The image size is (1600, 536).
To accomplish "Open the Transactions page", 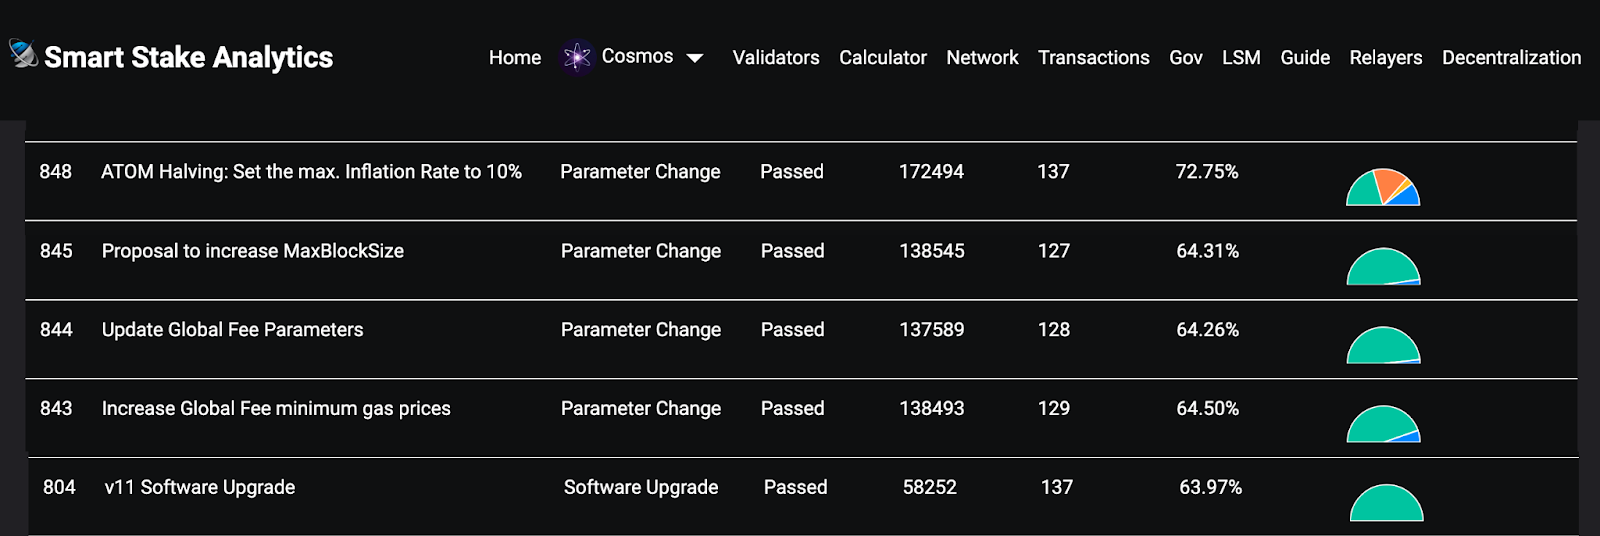I will coord(1094,58).
